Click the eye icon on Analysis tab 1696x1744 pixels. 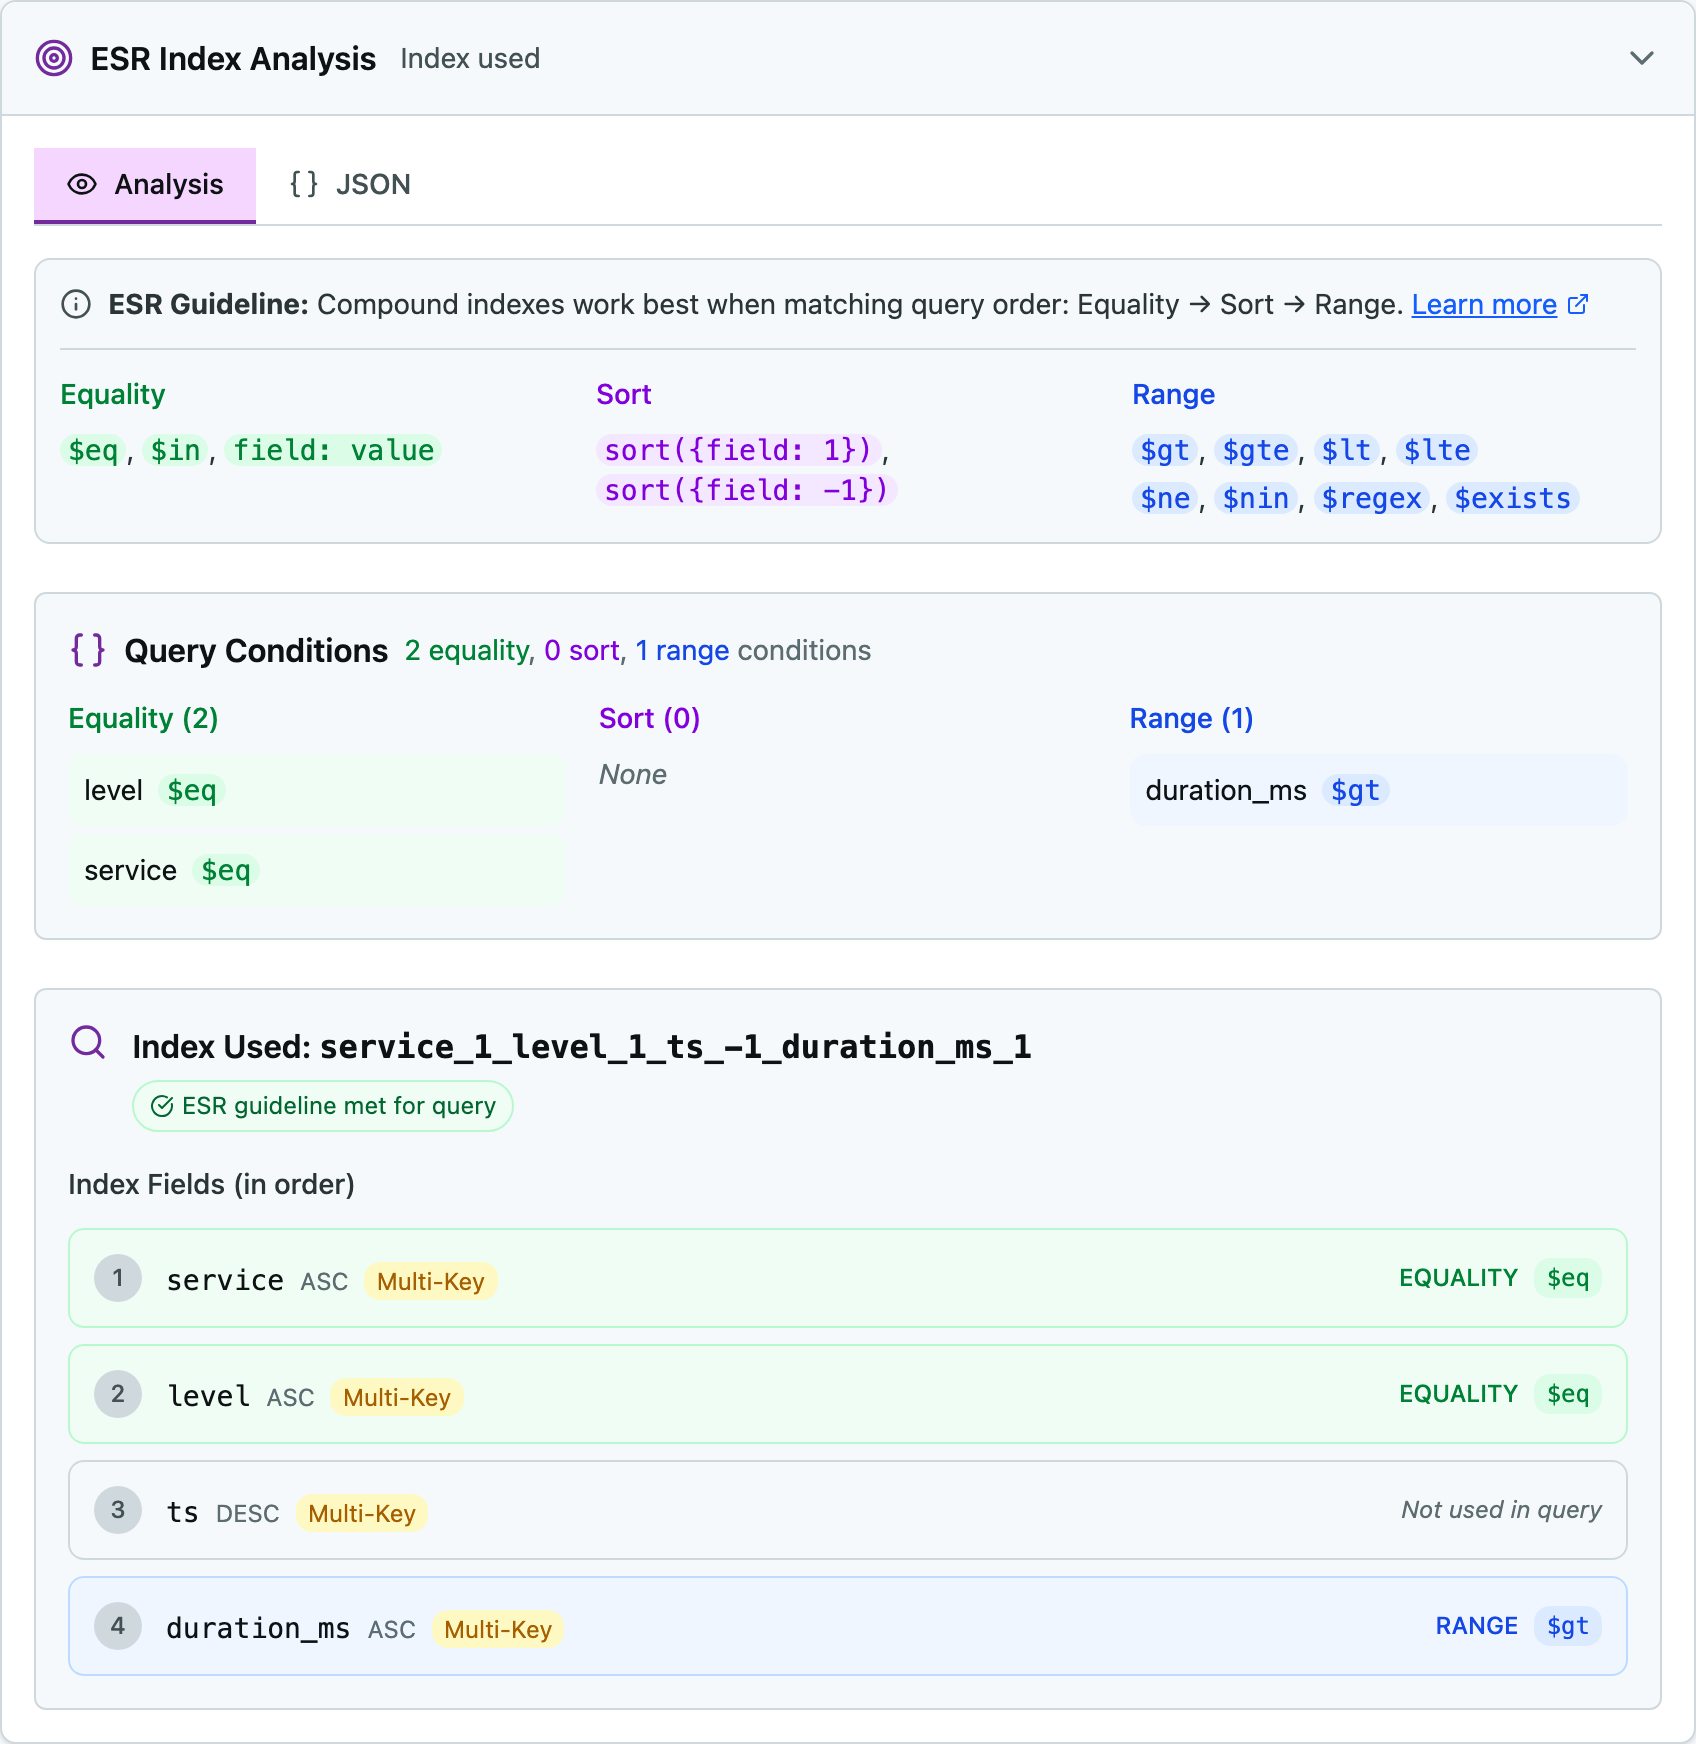[x=82, y=185]
